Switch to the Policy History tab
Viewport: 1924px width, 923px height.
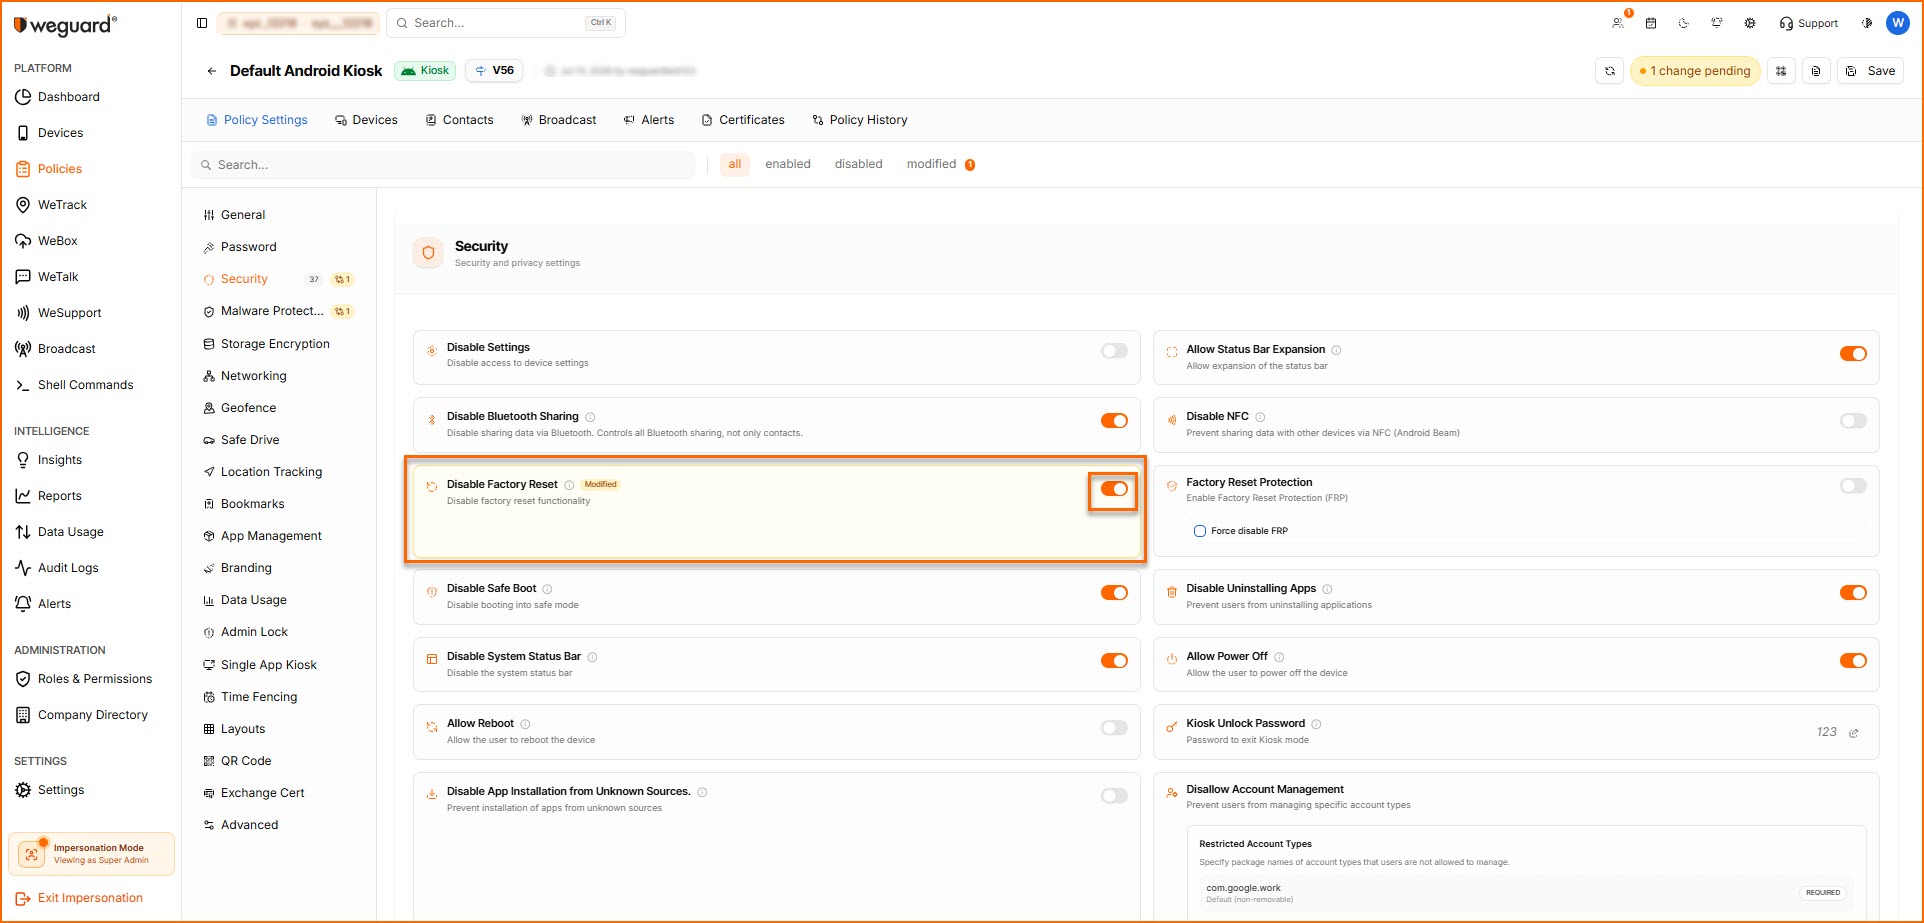[860, 120]
